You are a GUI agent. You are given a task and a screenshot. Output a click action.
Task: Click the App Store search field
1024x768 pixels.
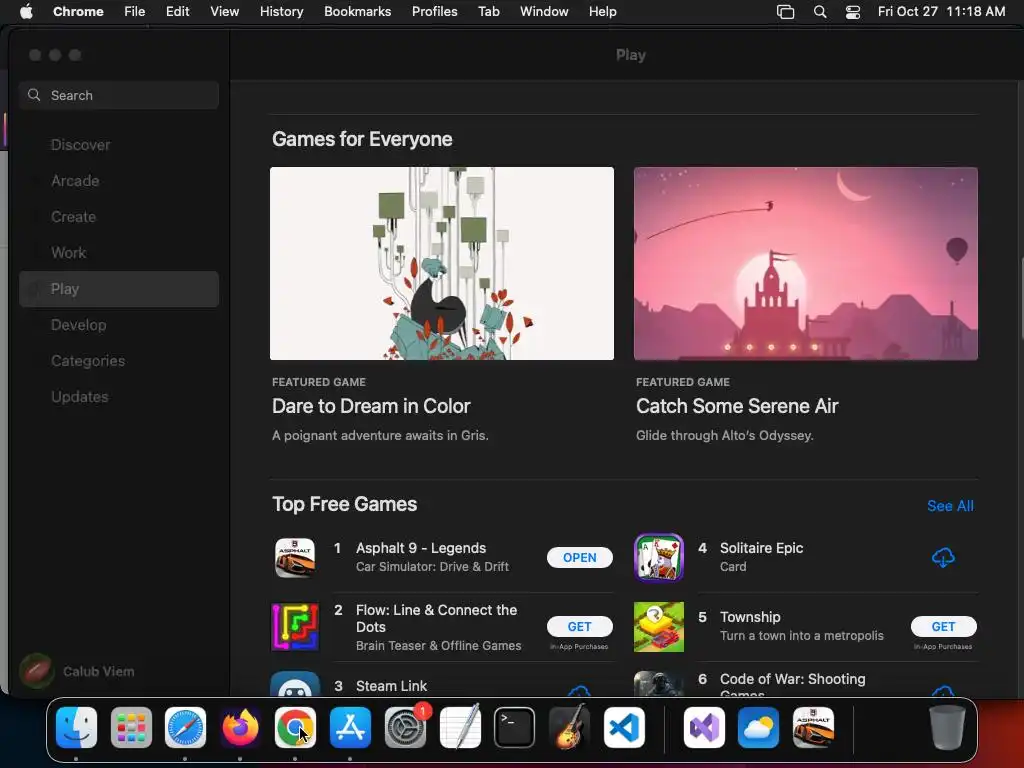click(119, 95)
